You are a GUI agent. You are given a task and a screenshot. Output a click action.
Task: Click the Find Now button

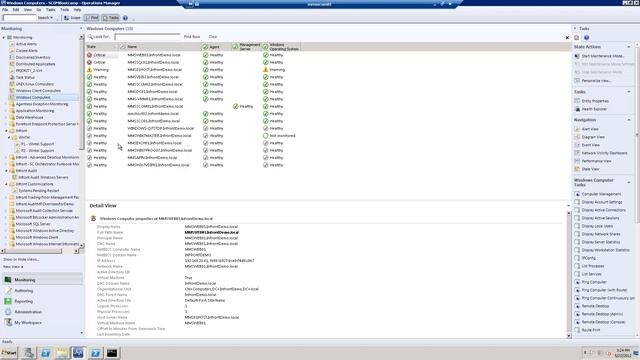click(192, 37)
